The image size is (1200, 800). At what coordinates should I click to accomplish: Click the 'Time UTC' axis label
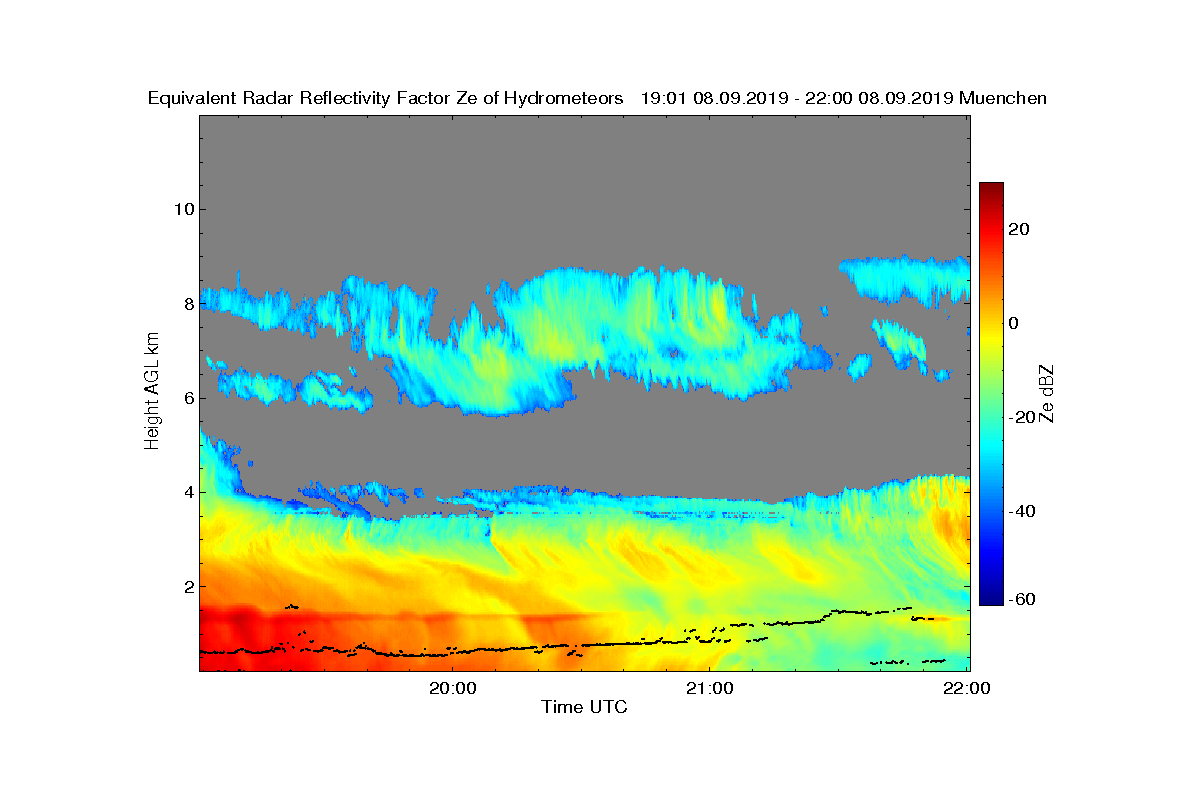(584, 707)
